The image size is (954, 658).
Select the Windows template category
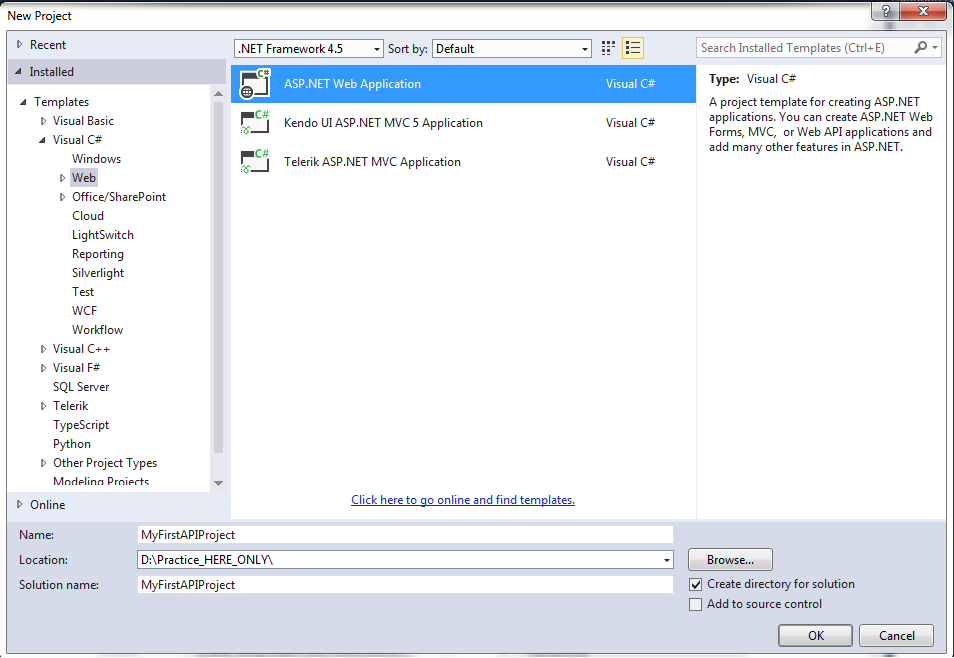pyautogui.click(x=96, y=159)
